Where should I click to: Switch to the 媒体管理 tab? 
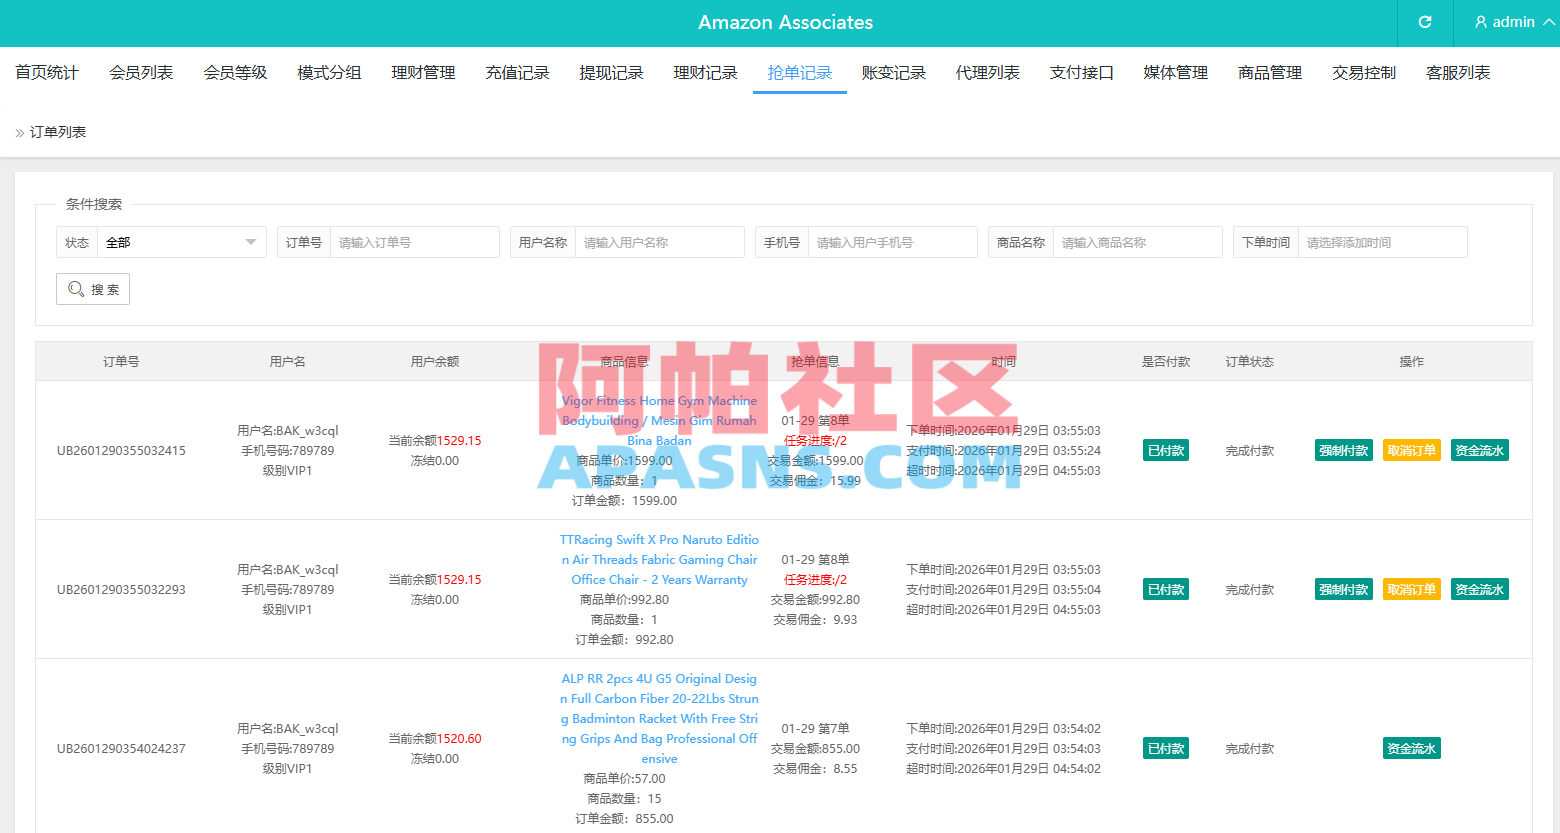(x=1175, y=73)
